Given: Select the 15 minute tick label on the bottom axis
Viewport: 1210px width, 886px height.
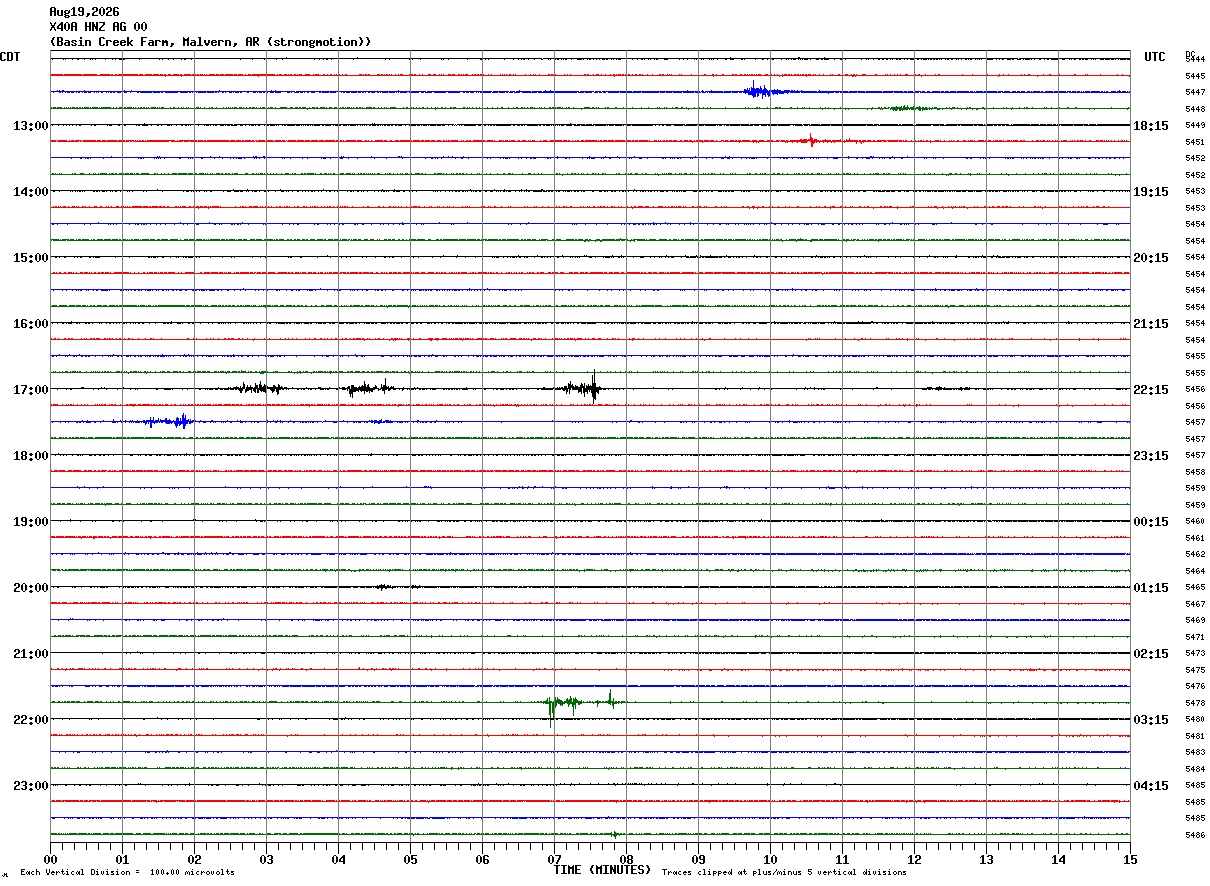Looking at the screenshot, I should (x=1130, y=859).
